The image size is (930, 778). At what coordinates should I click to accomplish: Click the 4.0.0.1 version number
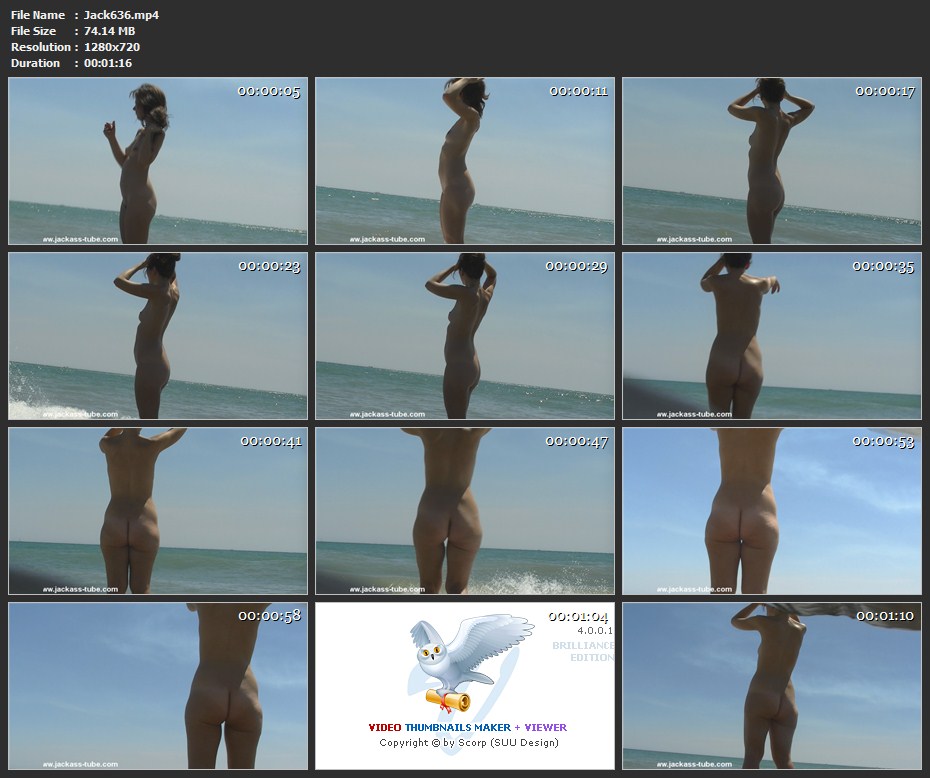pyautogui.click(x=594, y=632)
